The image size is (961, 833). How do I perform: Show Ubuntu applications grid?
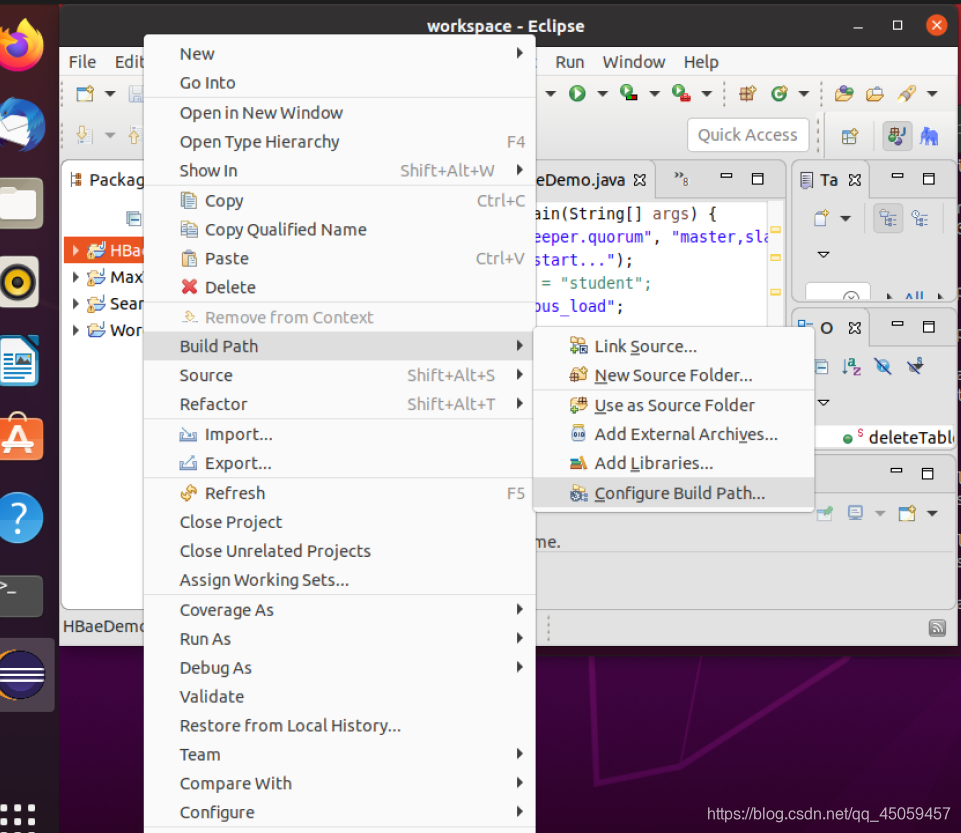point(18,818)
